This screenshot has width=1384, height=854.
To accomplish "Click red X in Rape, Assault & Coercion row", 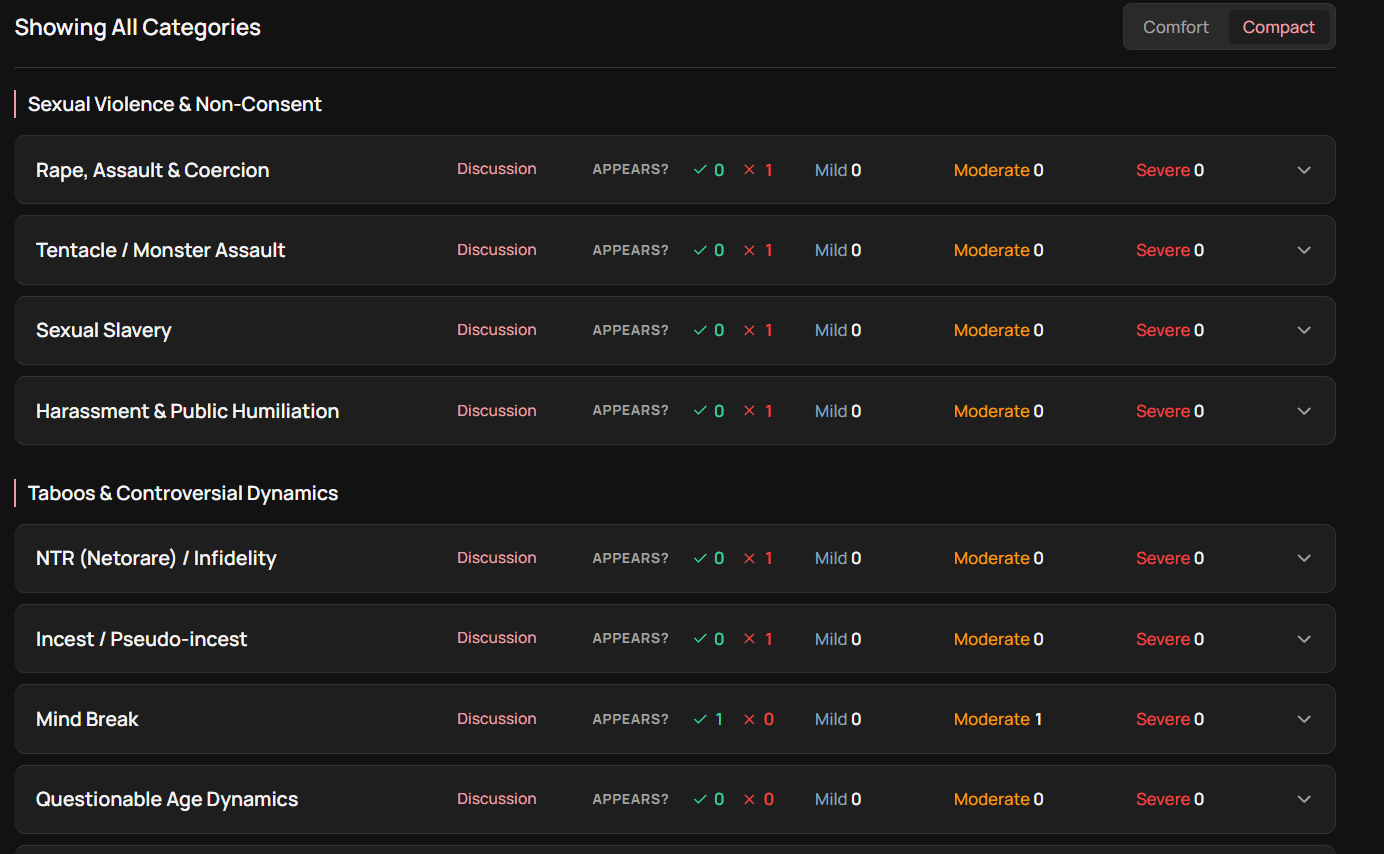I will click(x=749, y=170).
